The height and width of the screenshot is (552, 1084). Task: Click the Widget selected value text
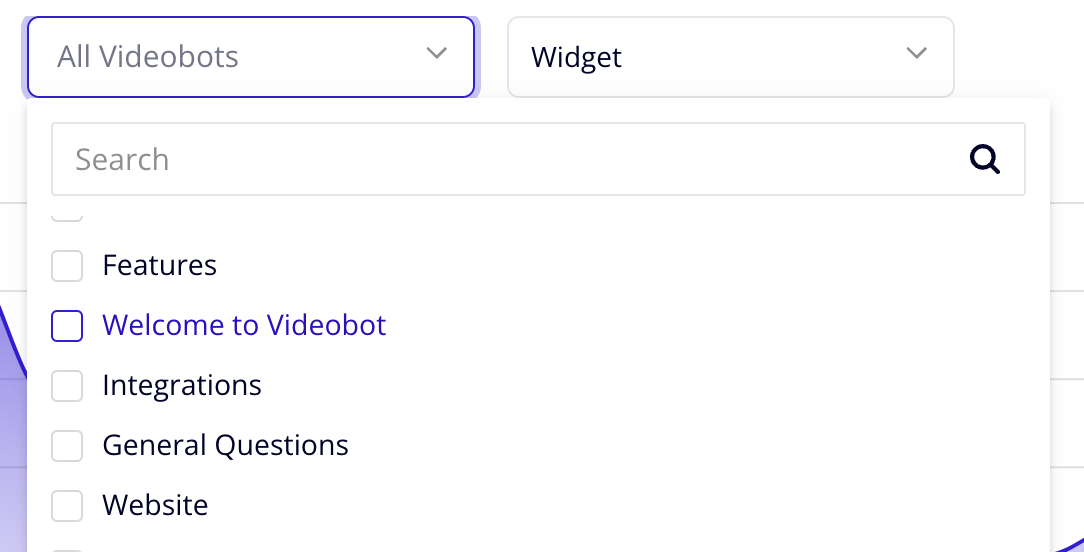576,57
